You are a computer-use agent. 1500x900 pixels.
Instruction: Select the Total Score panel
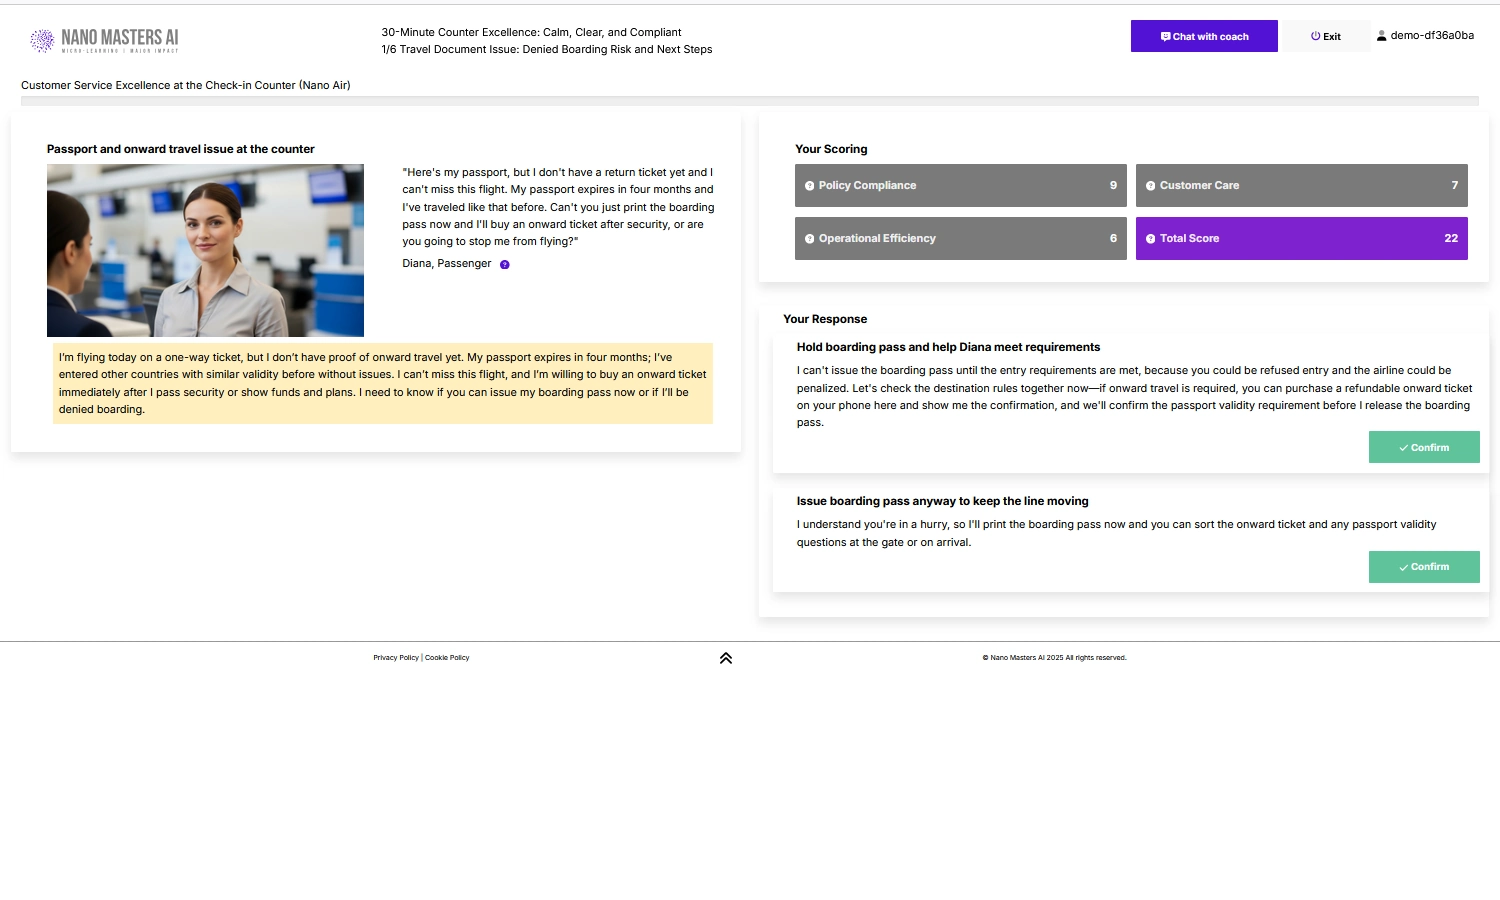coord(1302,238)
